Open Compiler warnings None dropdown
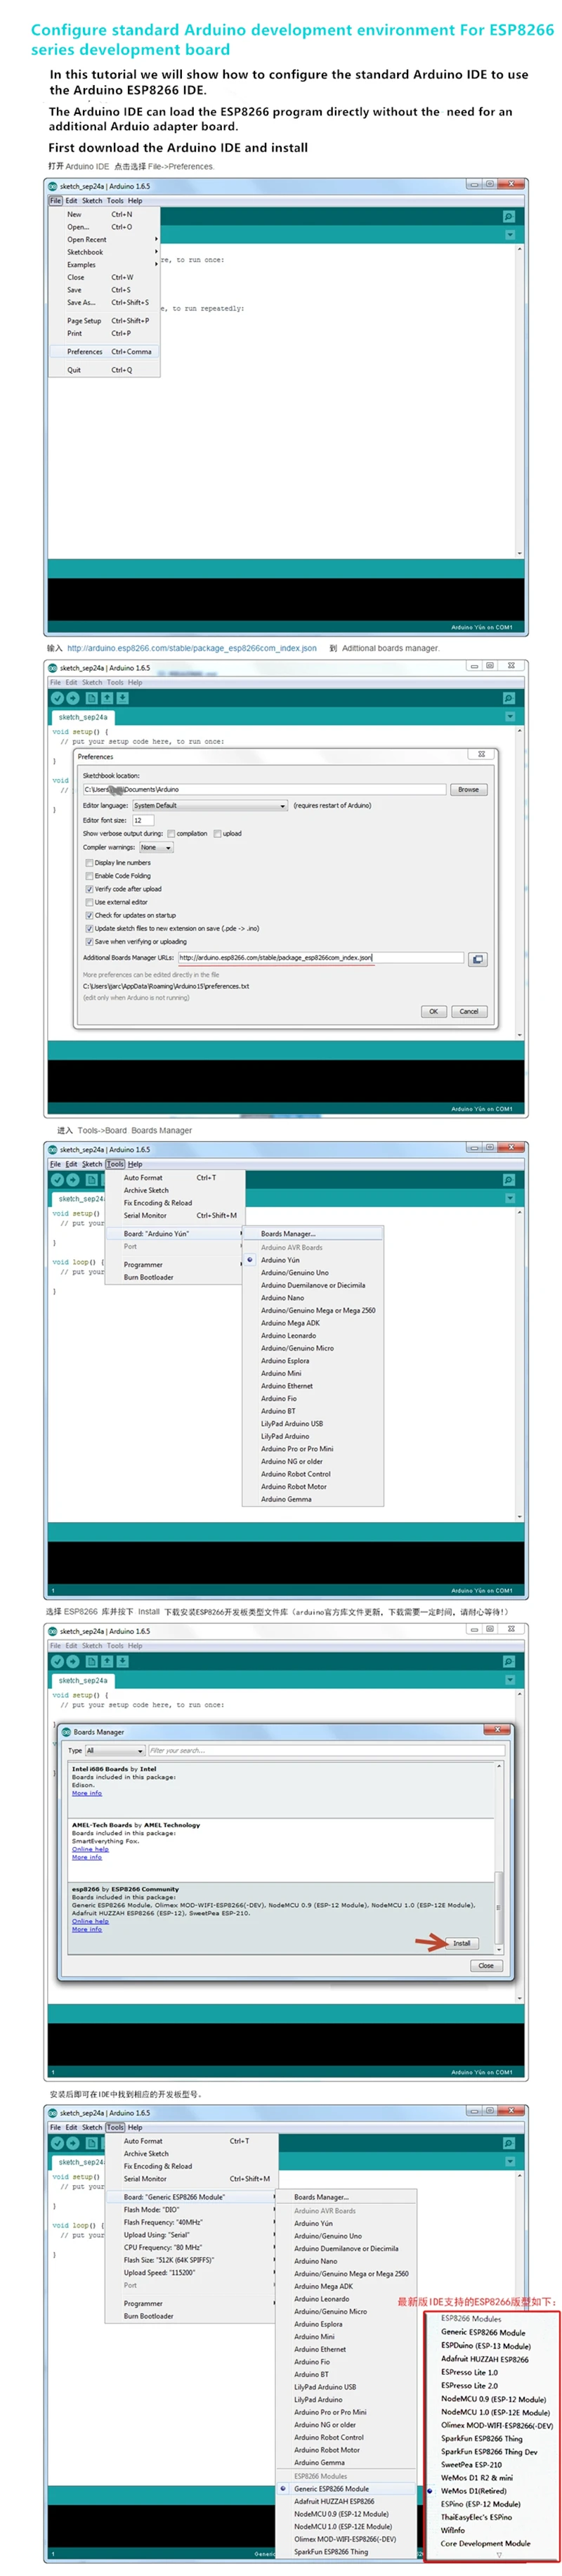562x2576 pixels. pyautogui.click(x=156, y=847)
